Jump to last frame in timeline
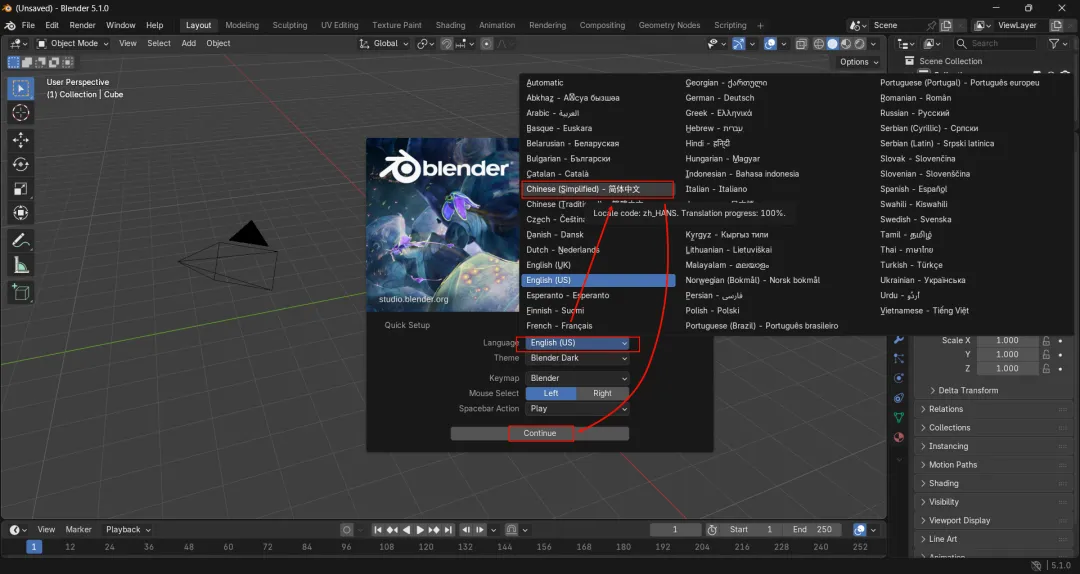 pyautogui.click(x=448, y=529)
